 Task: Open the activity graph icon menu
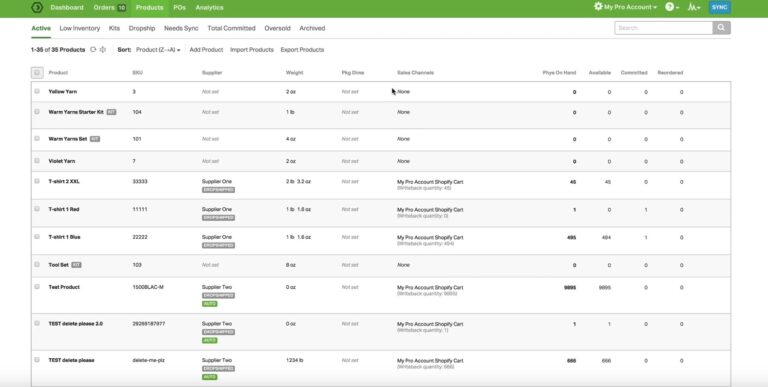tap(694, 7)
